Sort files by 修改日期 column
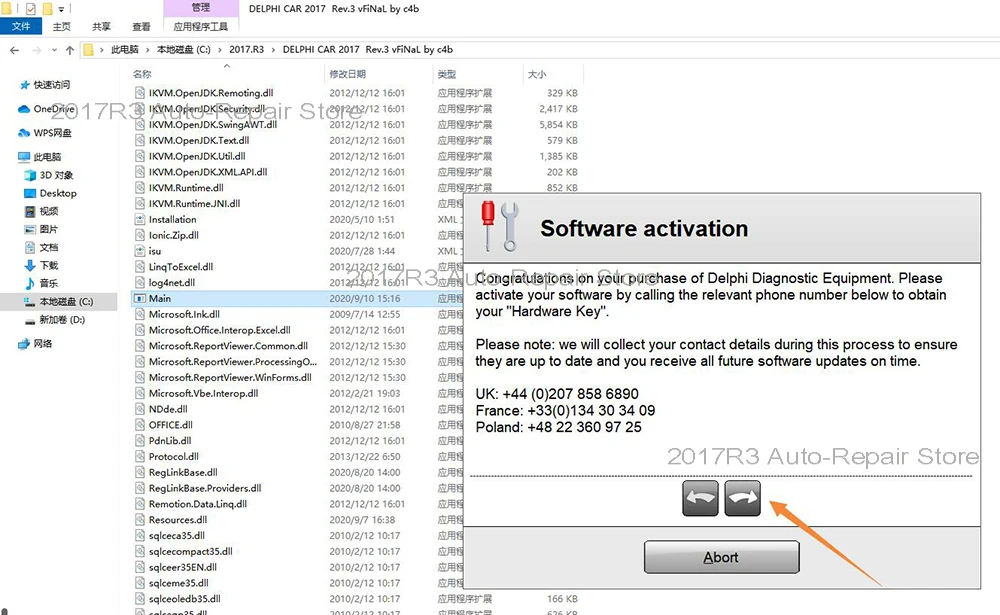The image size is (1000, 615). pos(348,74)
